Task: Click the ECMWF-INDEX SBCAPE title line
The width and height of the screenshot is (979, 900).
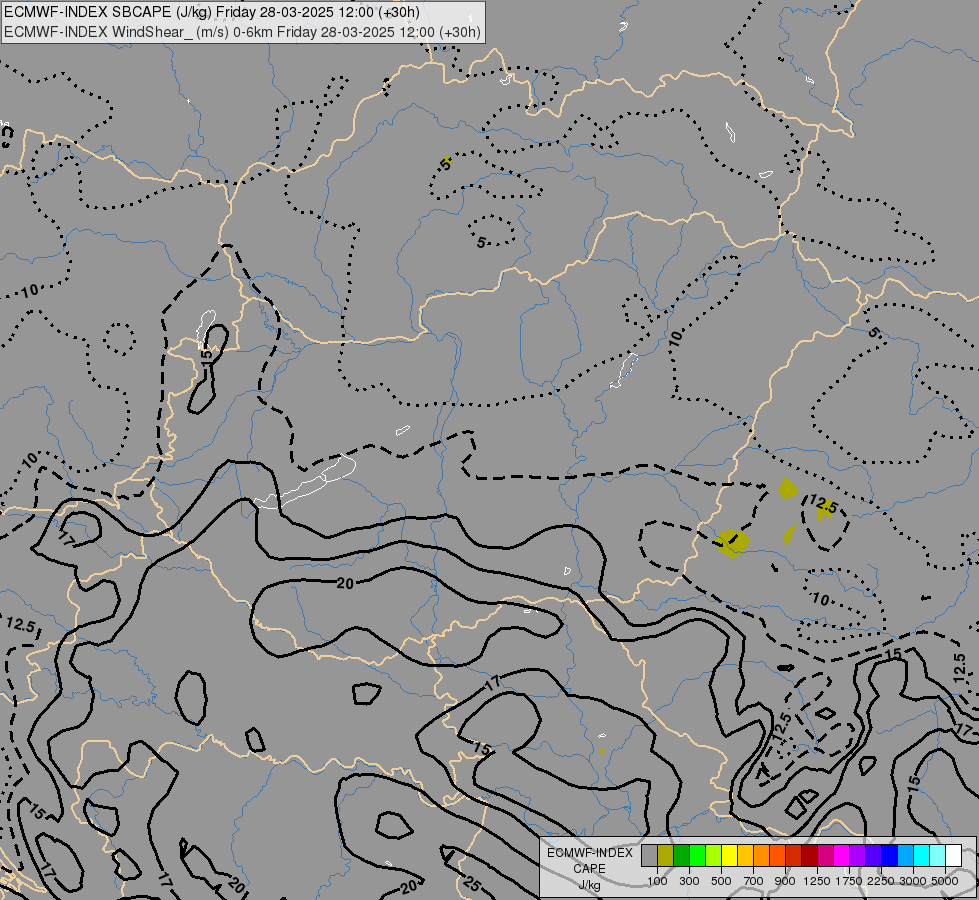Action: [x=212, y=12]
